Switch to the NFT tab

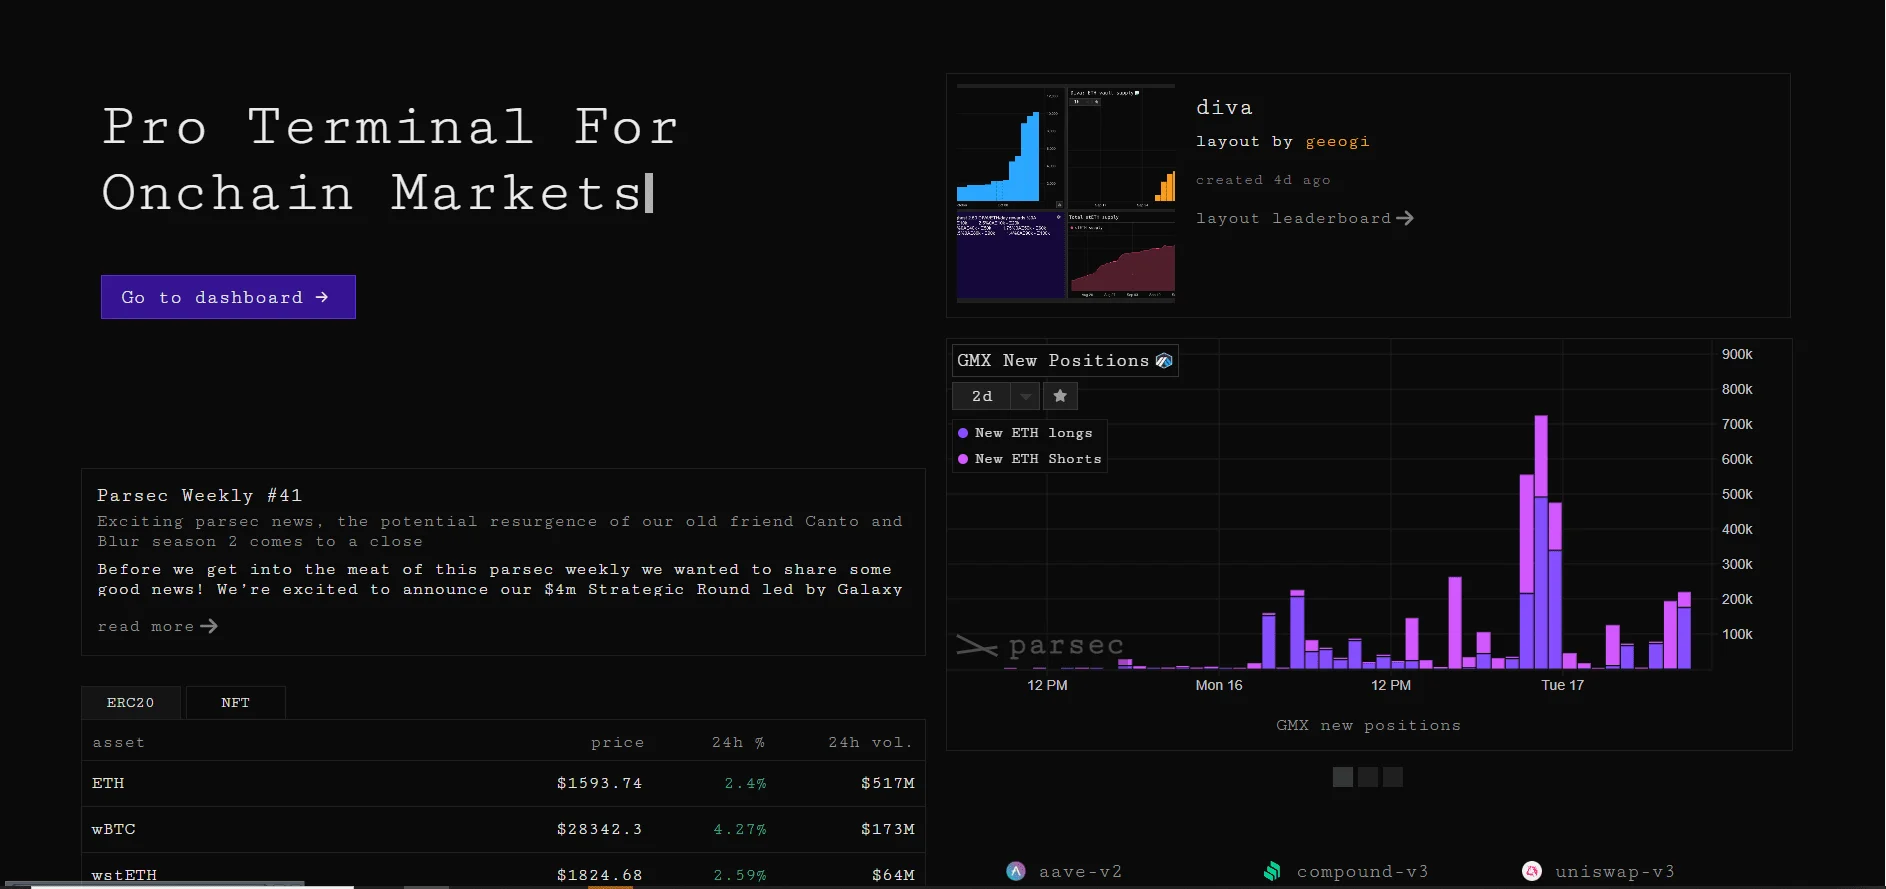pyautogui.click(x=236, y=703)
